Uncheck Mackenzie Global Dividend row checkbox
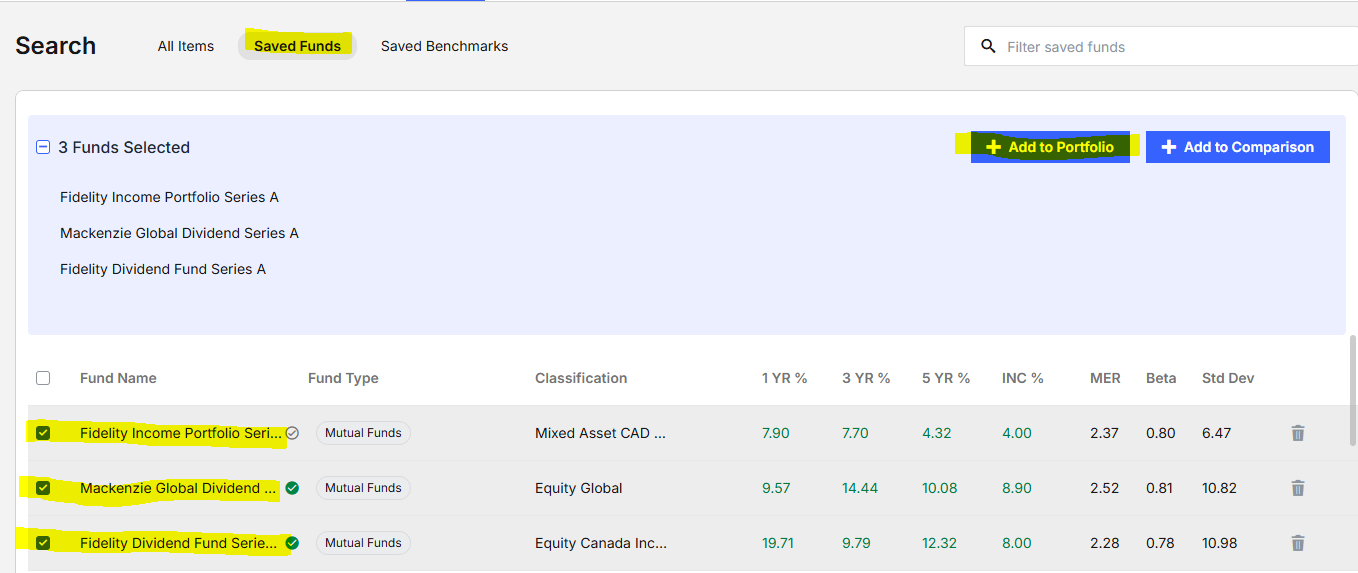Viewport: 1358px width, 573px height. pyautogui.click(x=43, y=488)
